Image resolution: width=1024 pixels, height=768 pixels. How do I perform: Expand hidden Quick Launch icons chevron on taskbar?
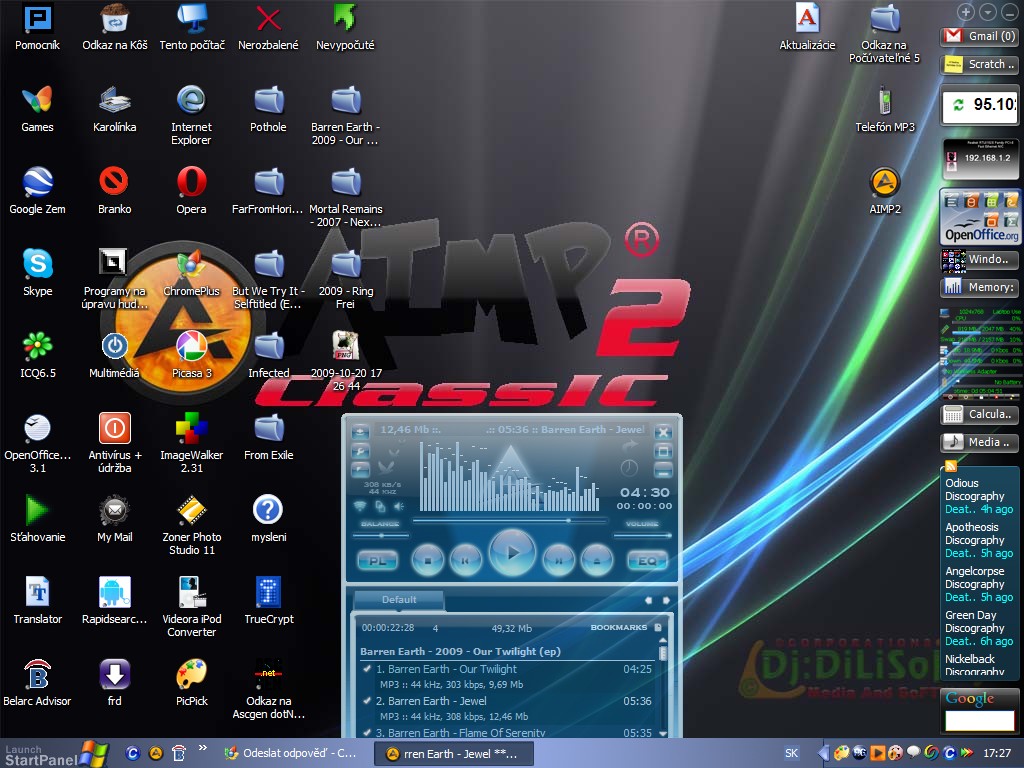(x=203, y=748)
